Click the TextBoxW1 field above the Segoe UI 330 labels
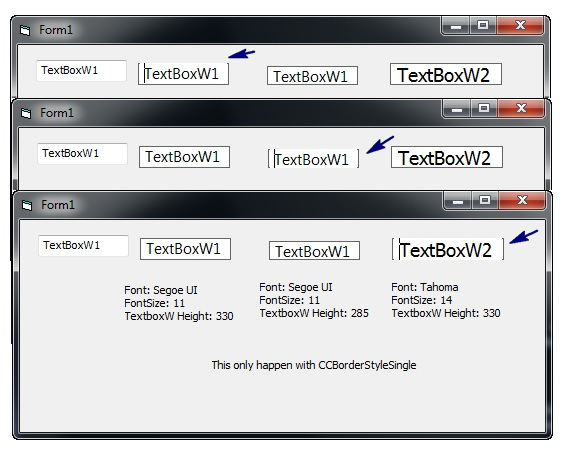The image size is (564, 458). (185, 249)
